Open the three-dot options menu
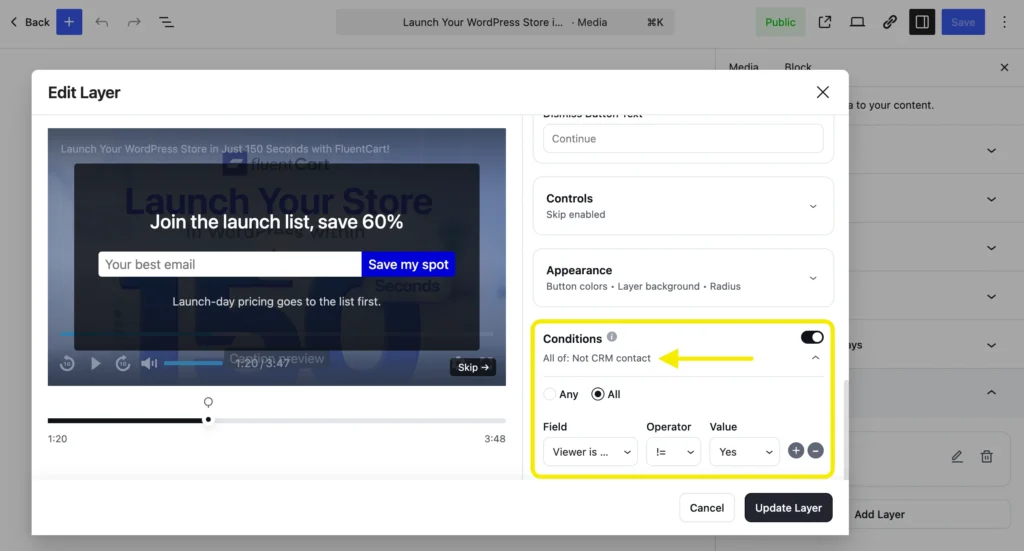The image size is (1024, 551). tap(1004, 22)
